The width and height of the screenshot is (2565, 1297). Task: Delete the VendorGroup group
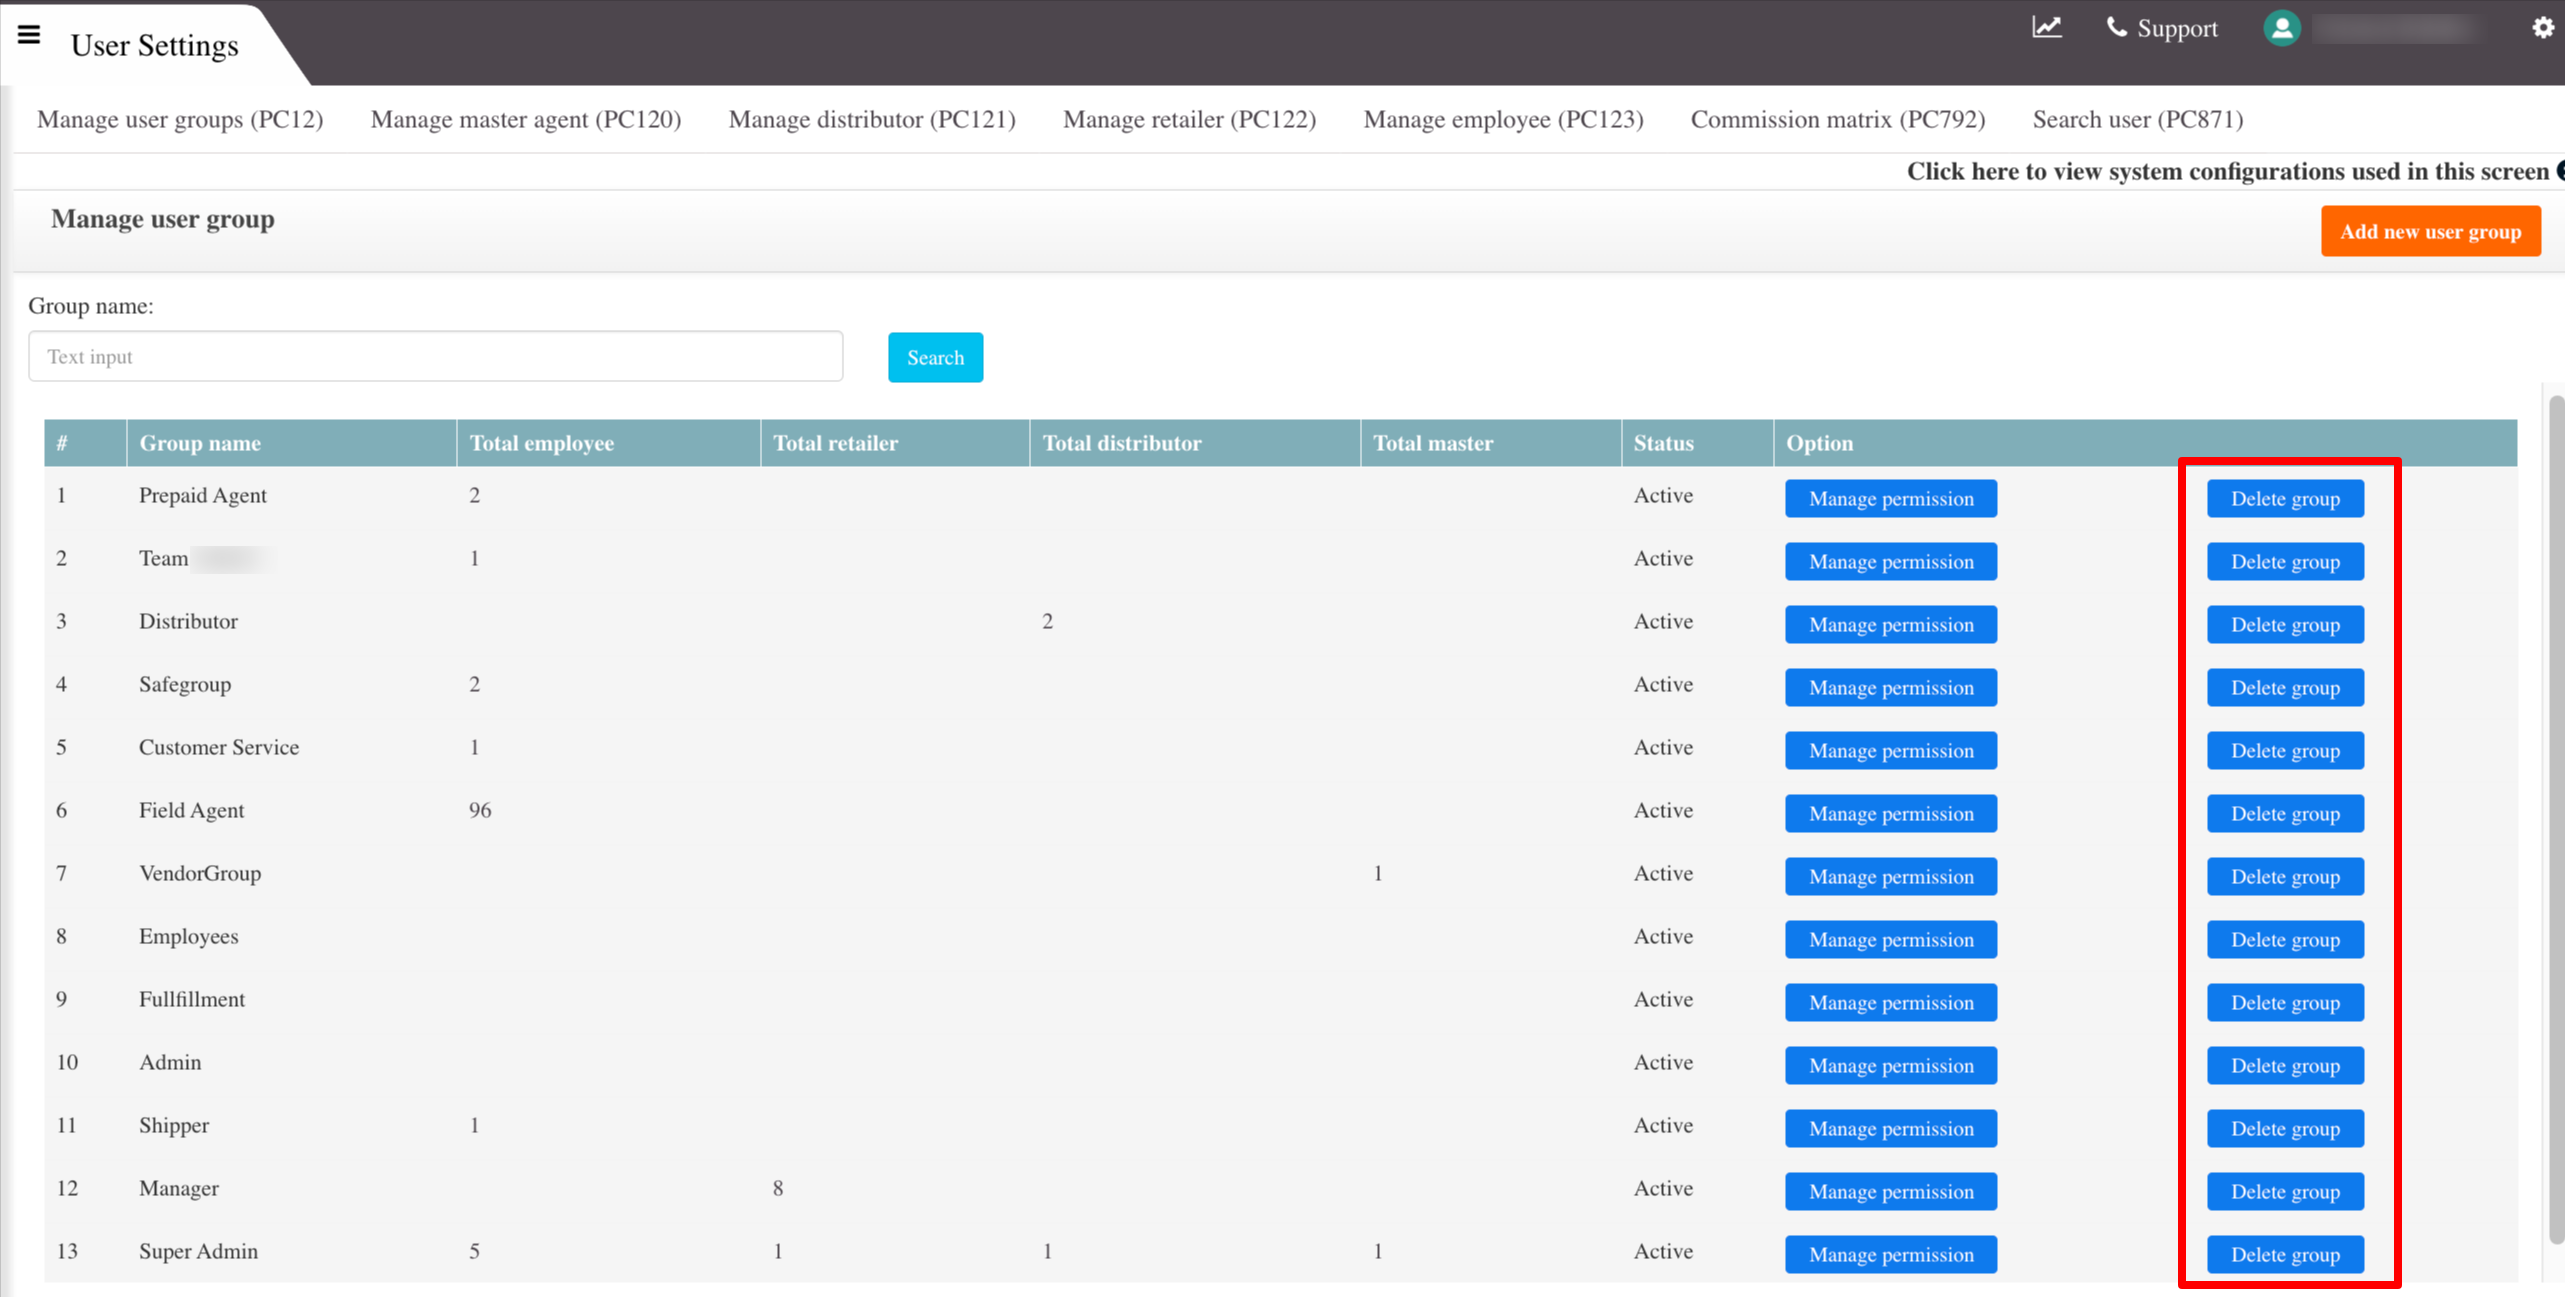point(2285,876)
